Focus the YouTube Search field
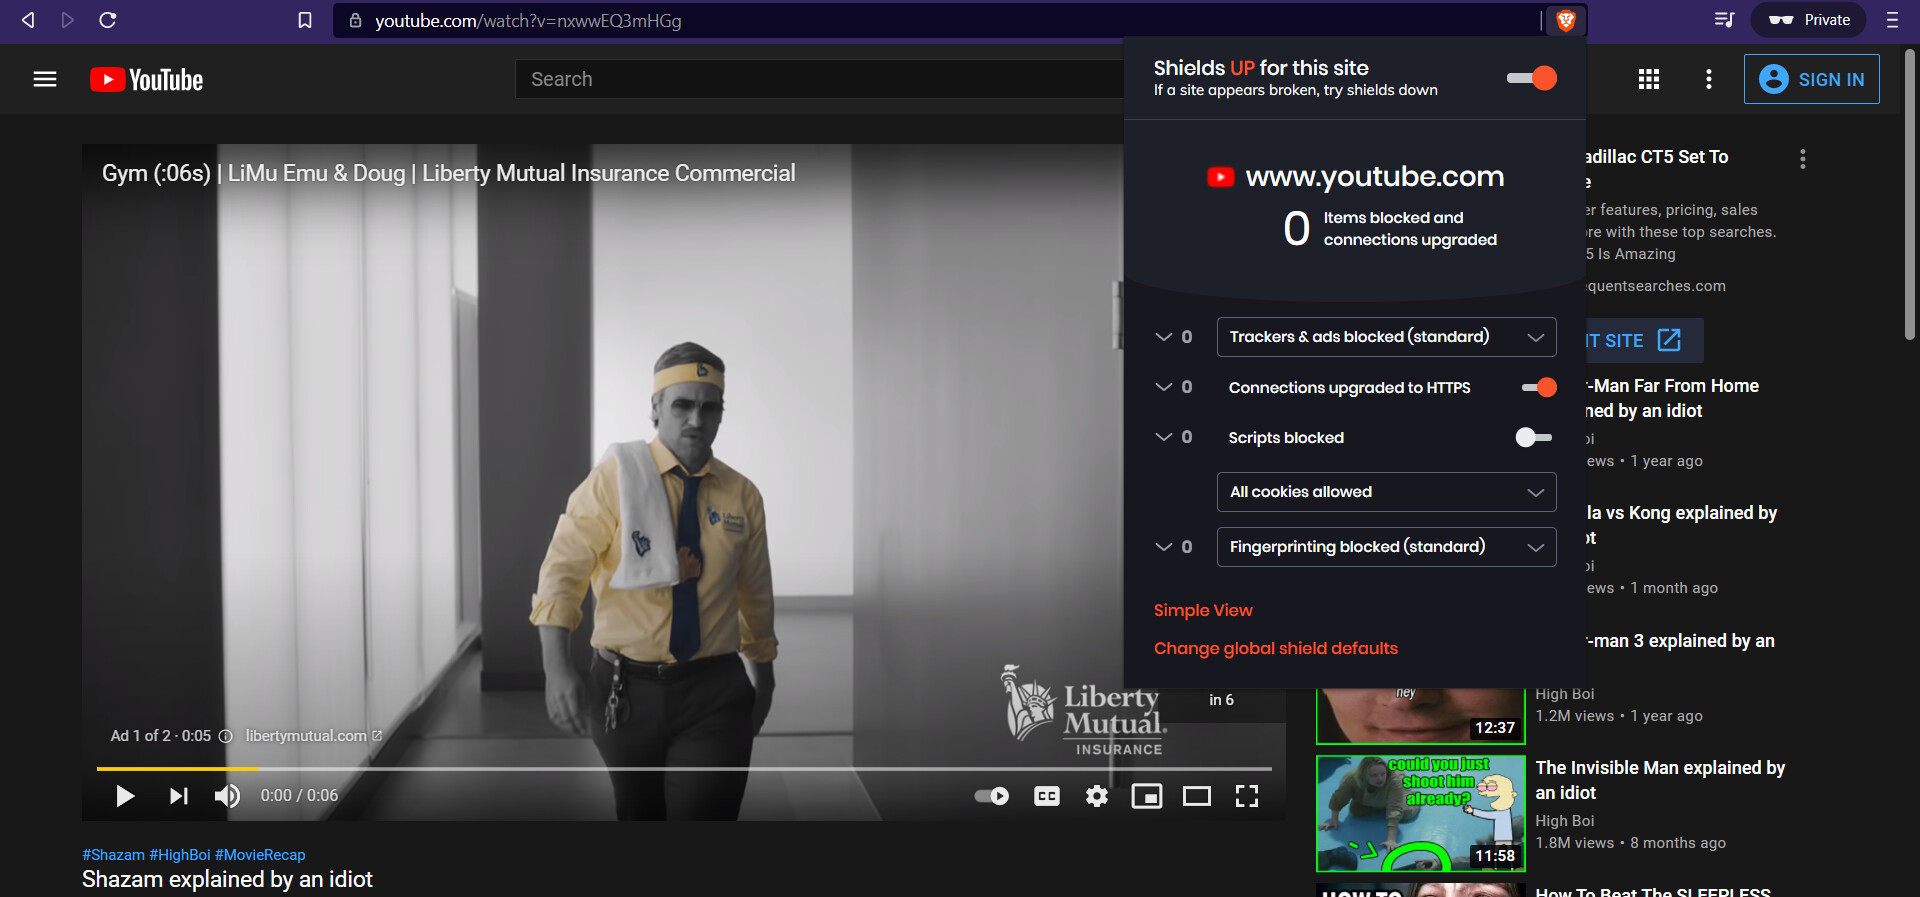 (820, 79)
